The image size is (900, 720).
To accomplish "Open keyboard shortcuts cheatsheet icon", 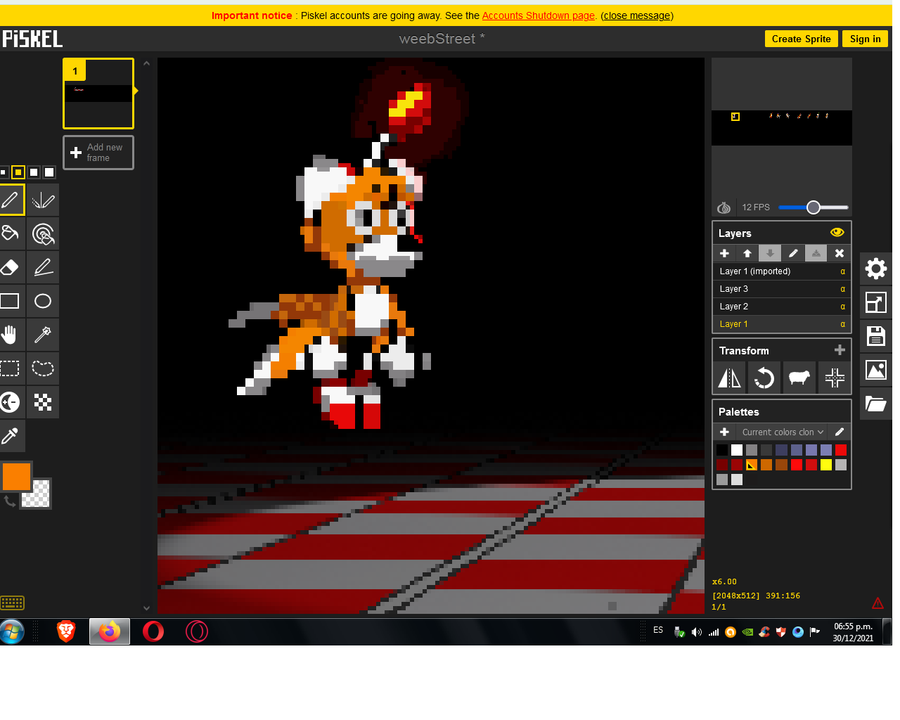I will point(12,602).
